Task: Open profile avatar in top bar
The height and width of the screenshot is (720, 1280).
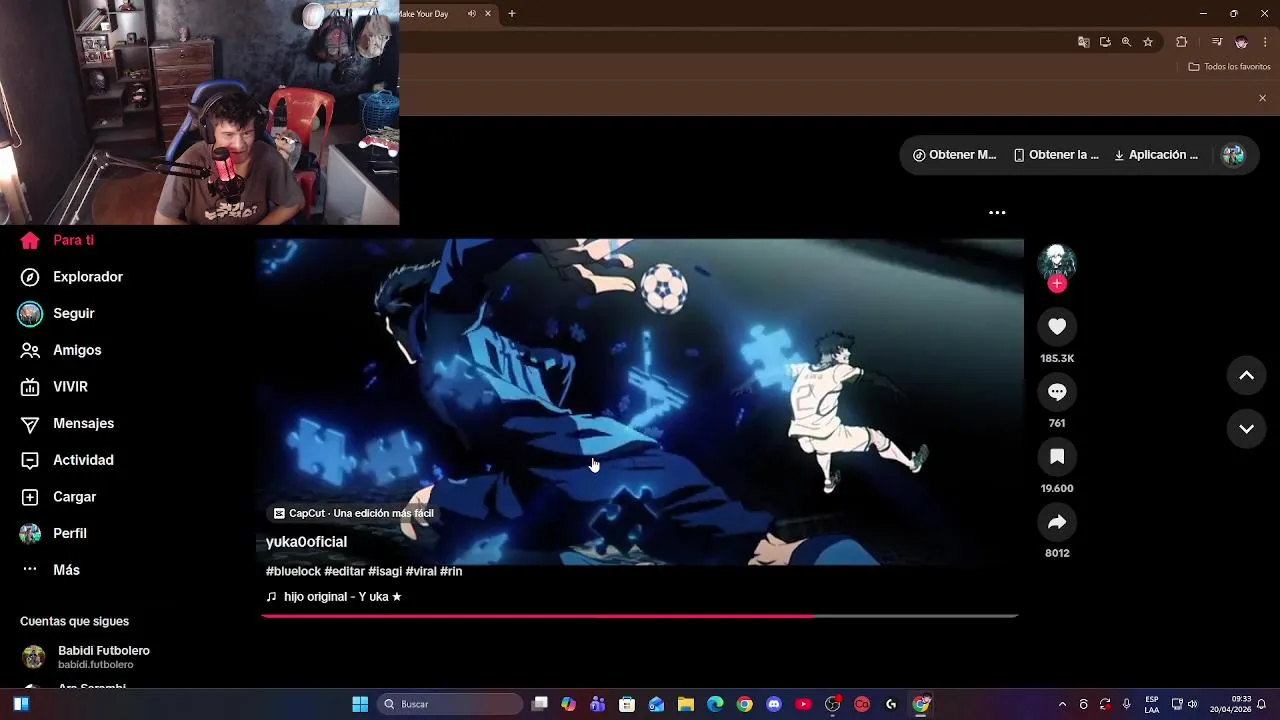Action: pyautogui.click(x=1234, y=155)
